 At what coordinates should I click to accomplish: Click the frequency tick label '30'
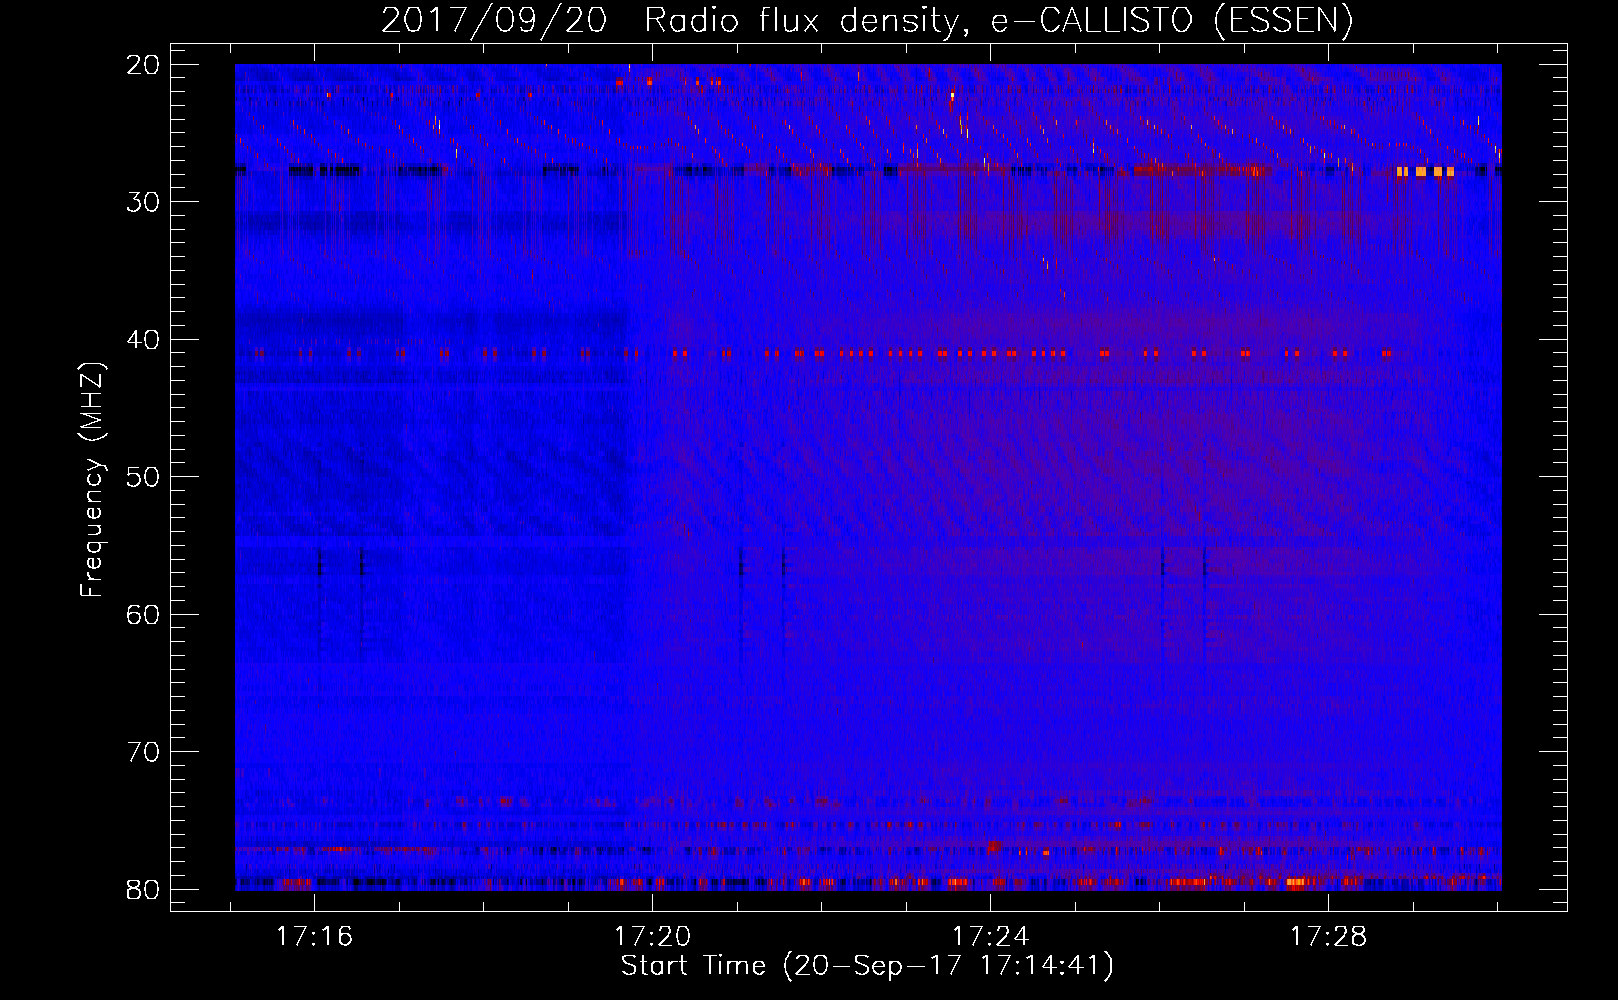(144, 202)
